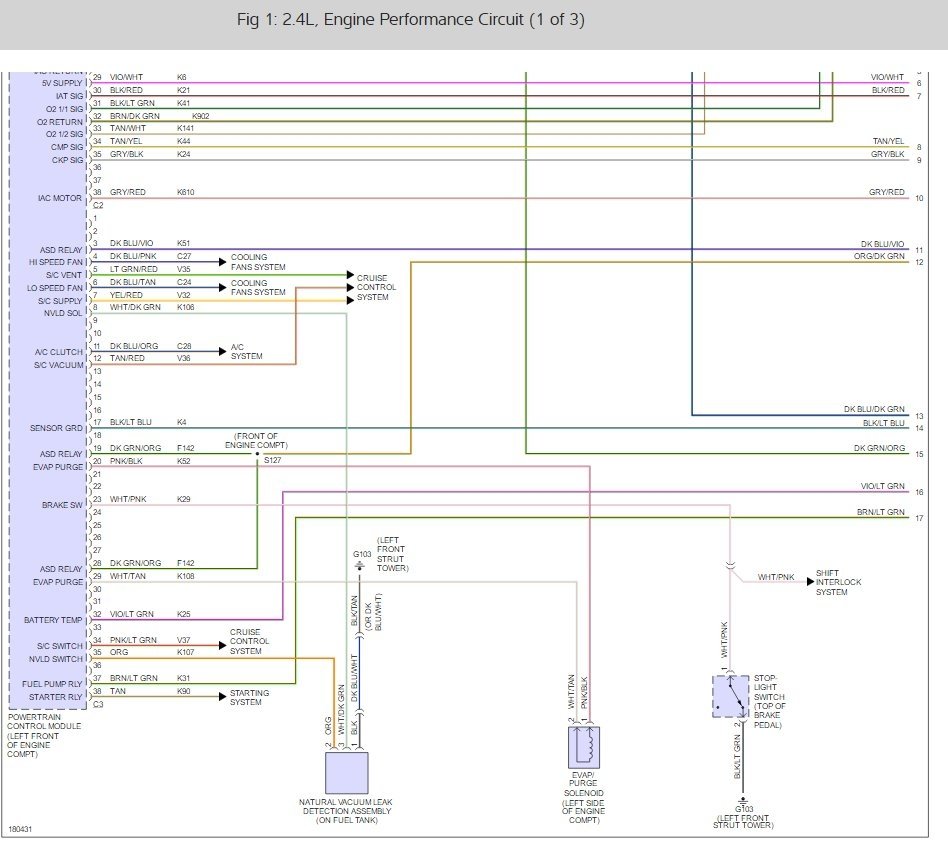The height and width of the screenshot is (856, 948).
Task: Click the STARTING SYSTEM reference text
Action: [249, 697]
